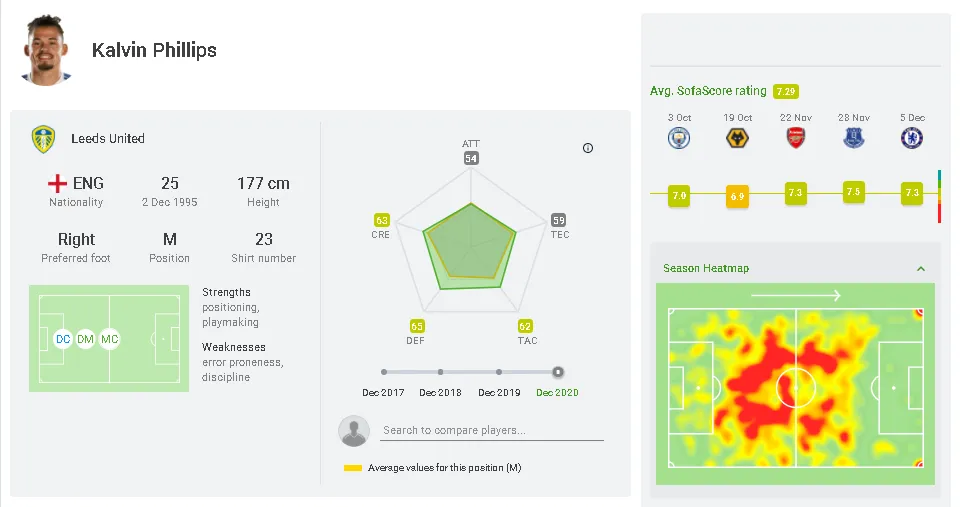960x507 pixels.
Task: Open the Leeds United team link
Action: [108, 139]
